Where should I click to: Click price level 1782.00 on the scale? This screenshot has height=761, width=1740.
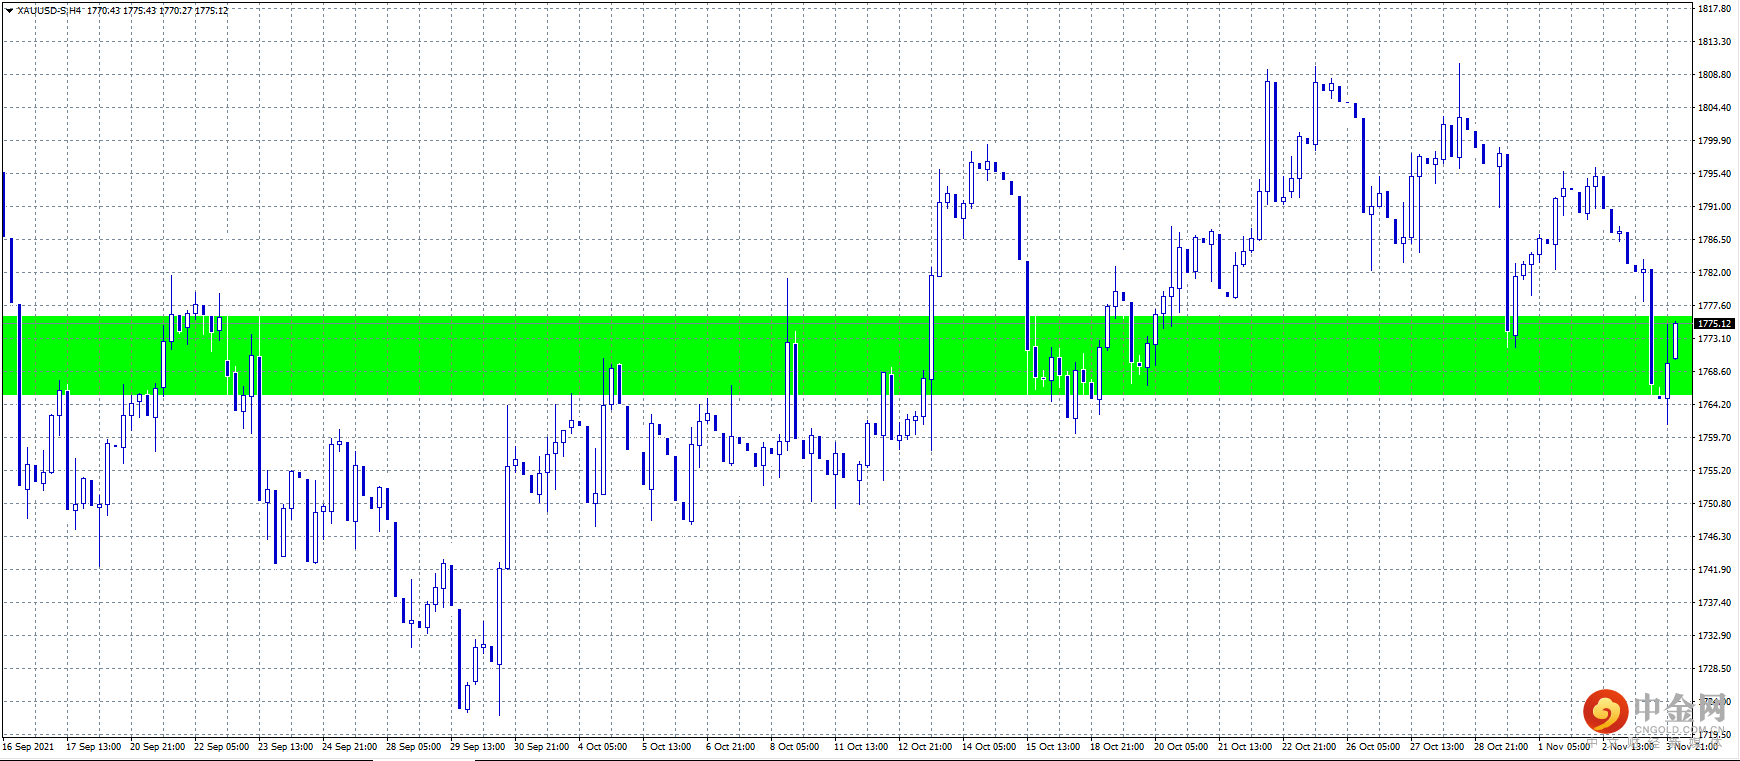point(1714,273)
